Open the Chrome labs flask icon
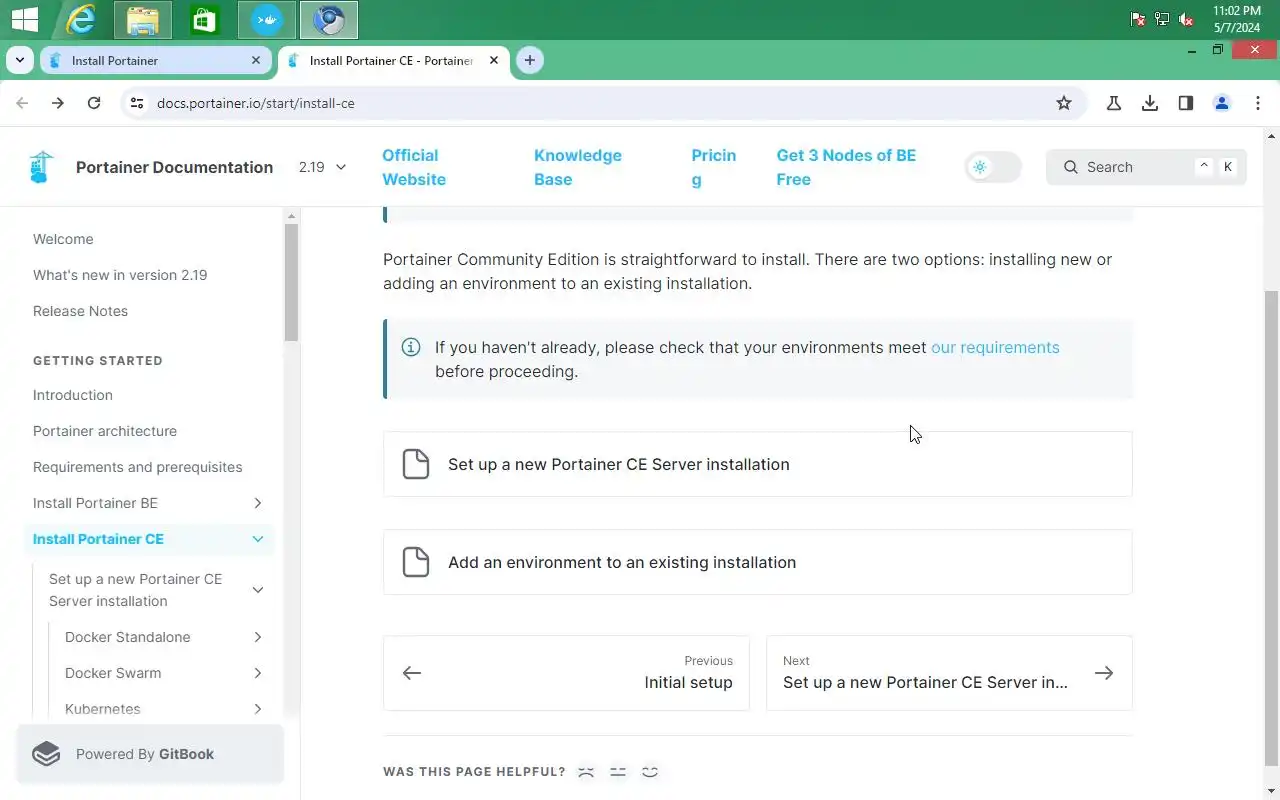 coord(1114,103)
